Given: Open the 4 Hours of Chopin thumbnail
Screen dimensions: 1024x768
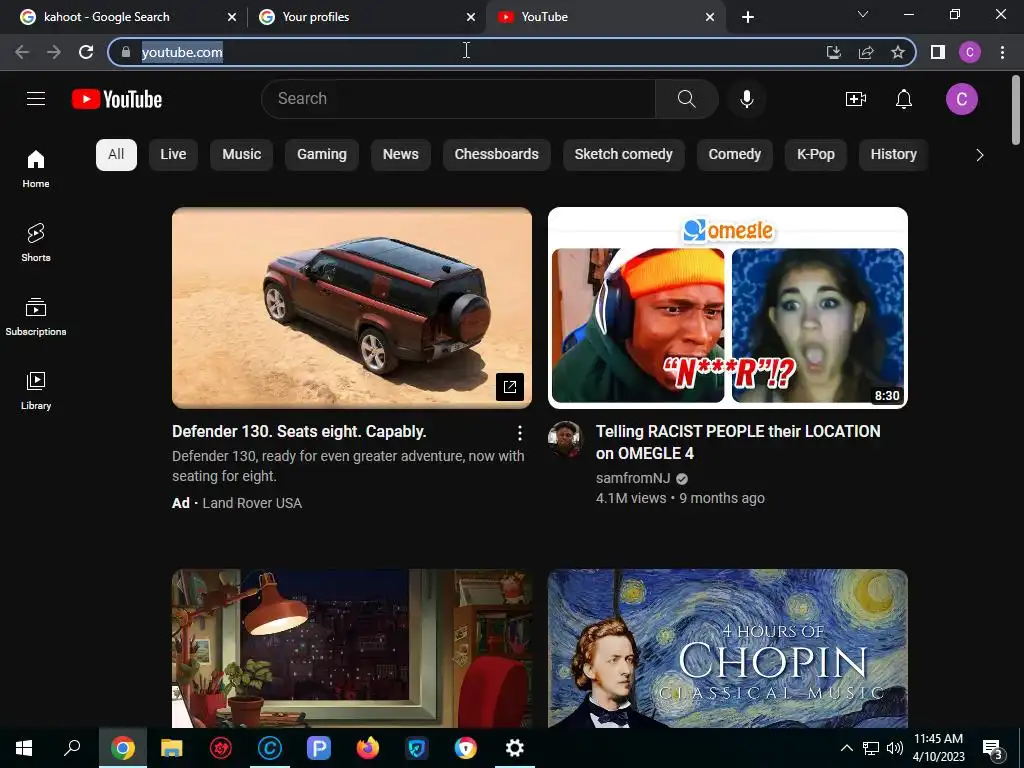Looking at the screenshot, I should pos(728,648).
